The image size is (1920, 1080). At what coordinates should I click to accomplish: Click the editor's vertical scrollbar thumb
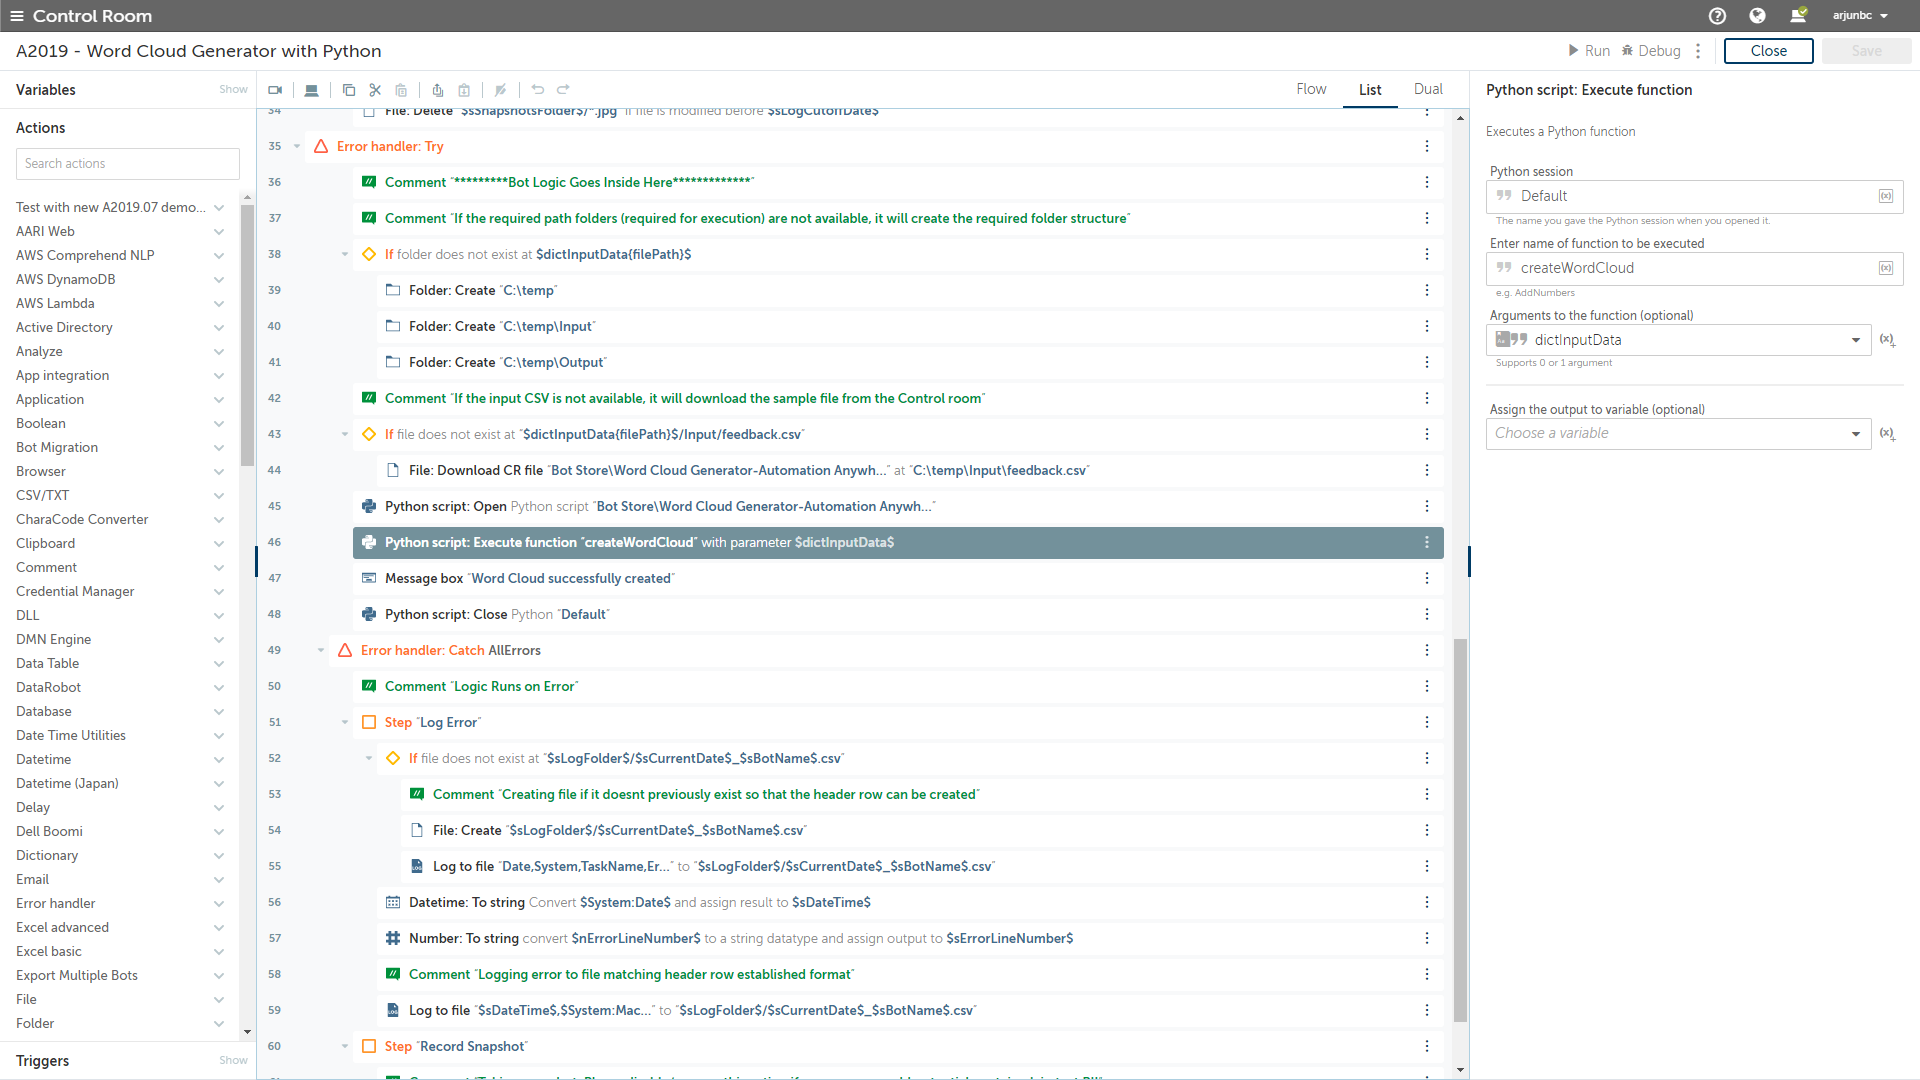coord(1461,830)
